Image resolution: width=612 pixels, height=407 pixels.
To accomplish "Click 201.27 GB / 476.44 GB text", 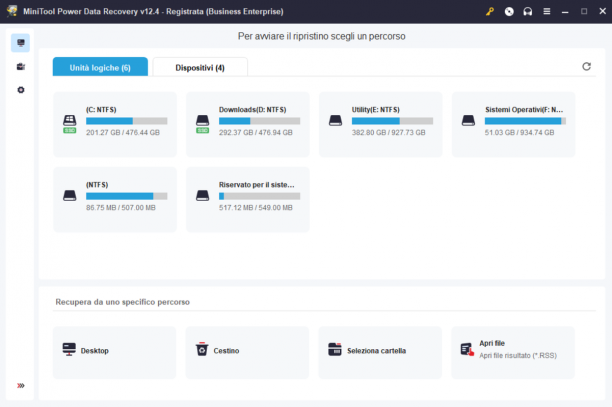I will point(123,133).
